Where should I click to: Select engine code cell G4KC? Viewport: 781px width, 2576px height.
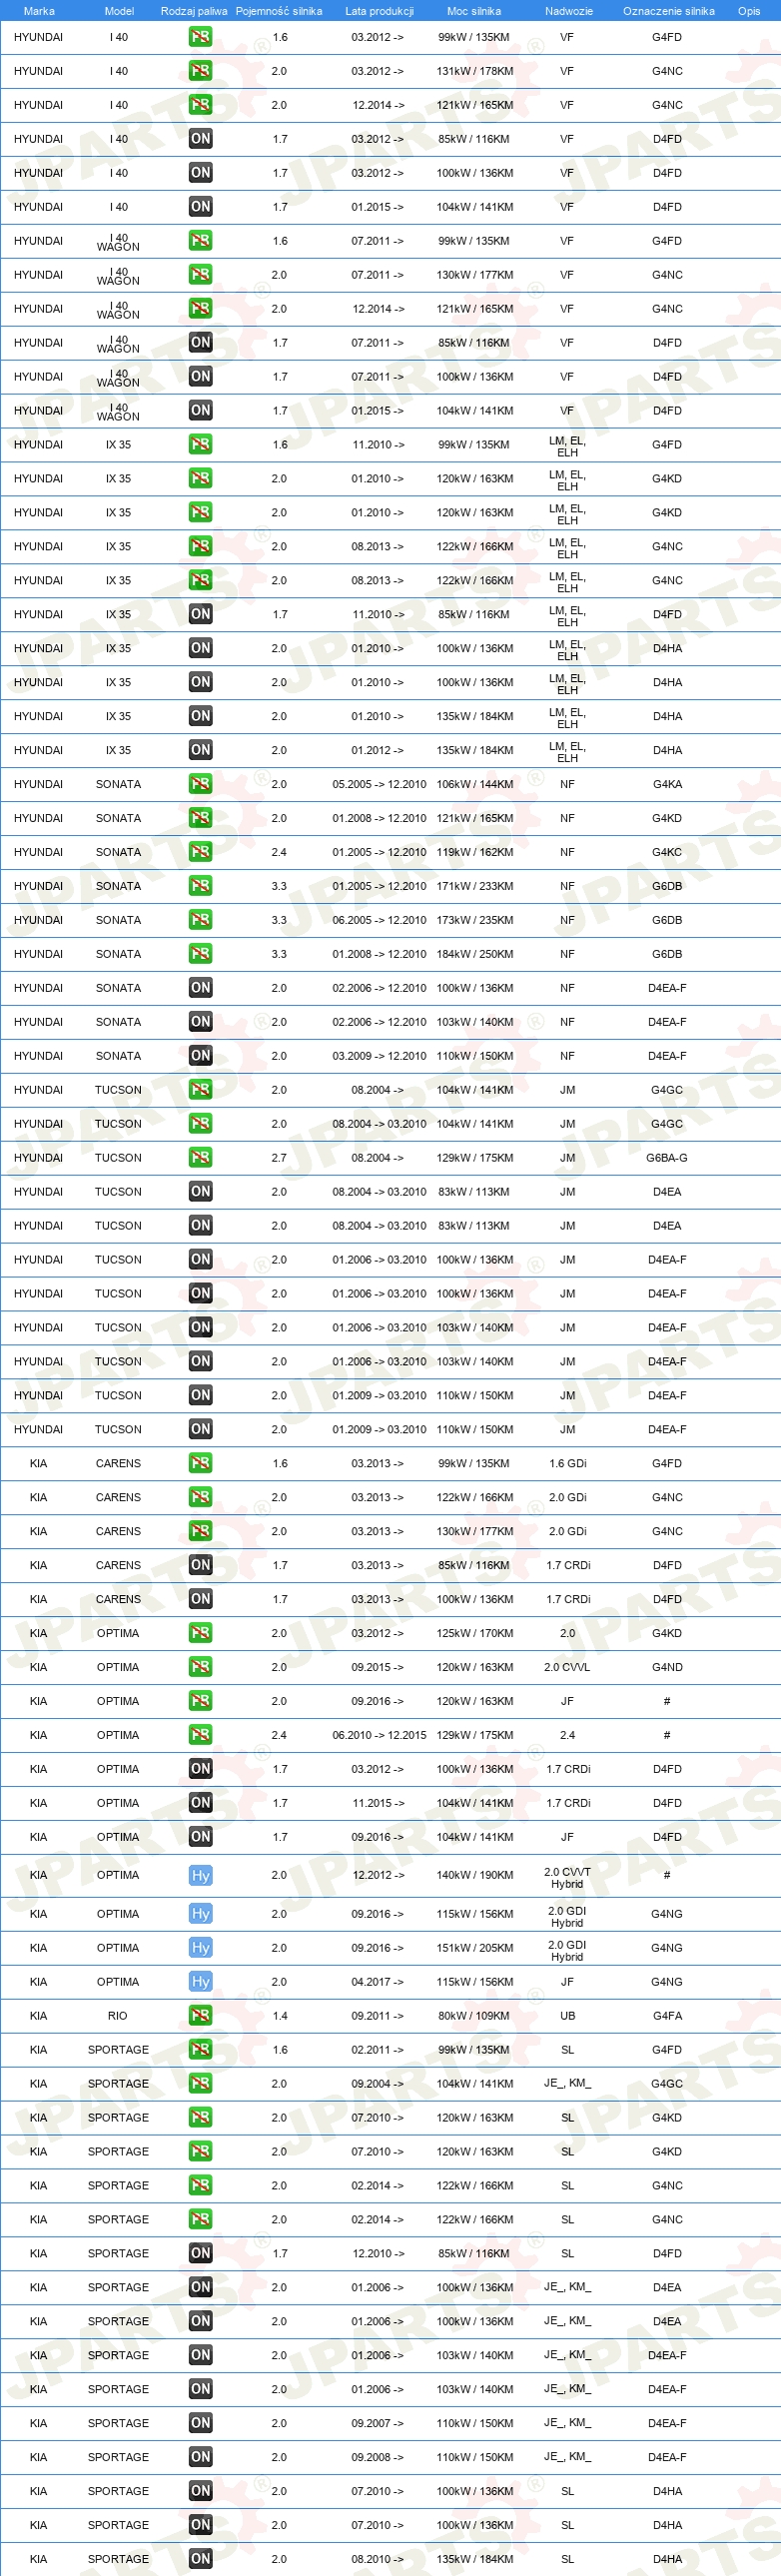coord(667,852)
